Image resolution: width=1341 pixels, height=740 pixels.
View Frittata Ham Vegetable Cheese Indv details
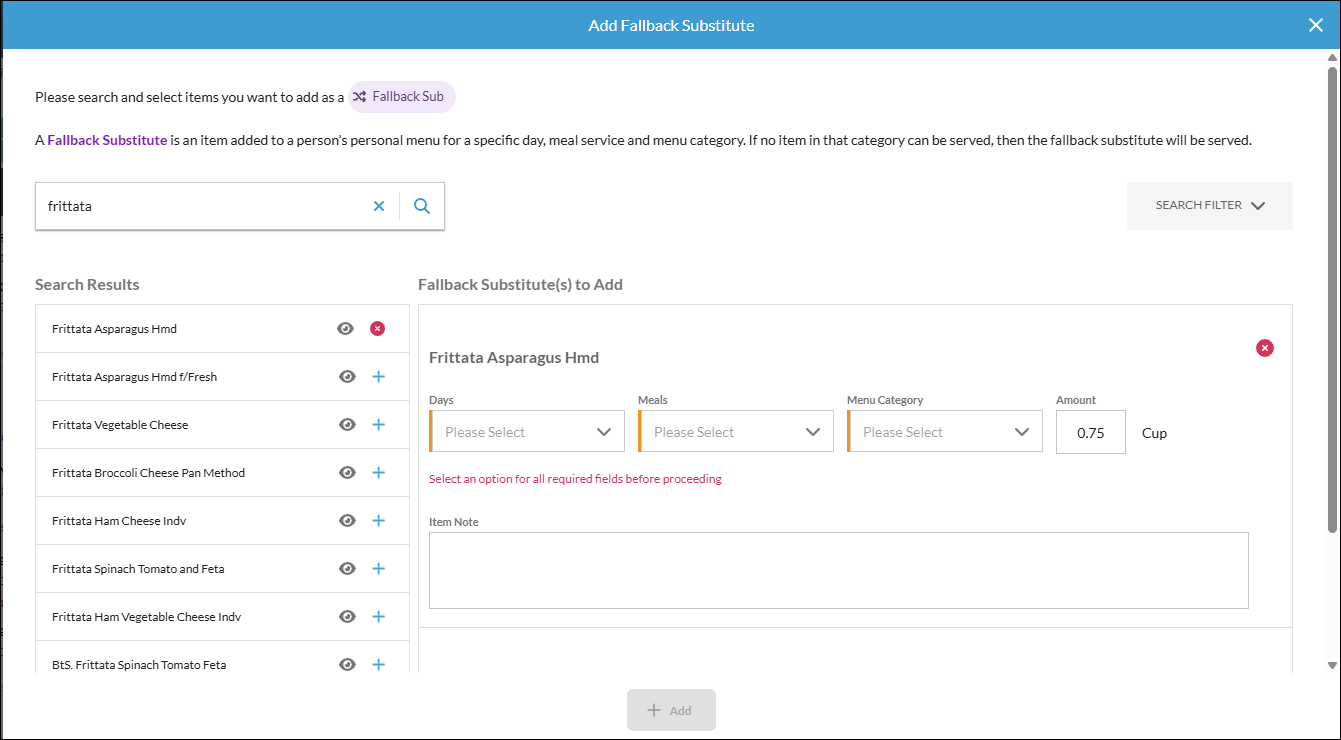(x=347, y=616)
